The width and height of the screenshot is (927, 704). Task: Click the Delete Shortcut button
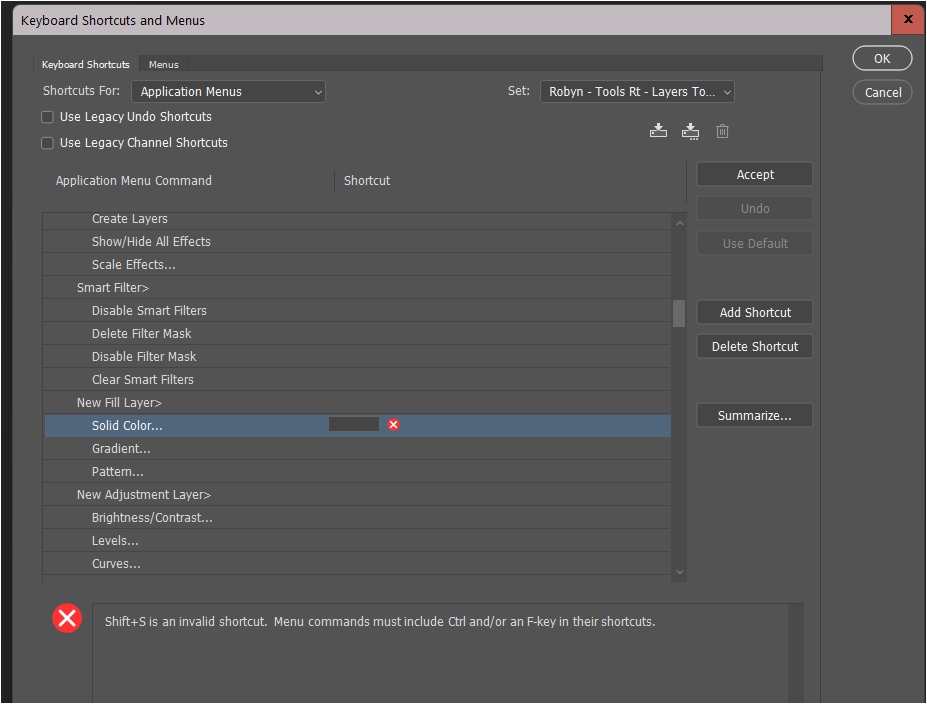click(754, 346)
